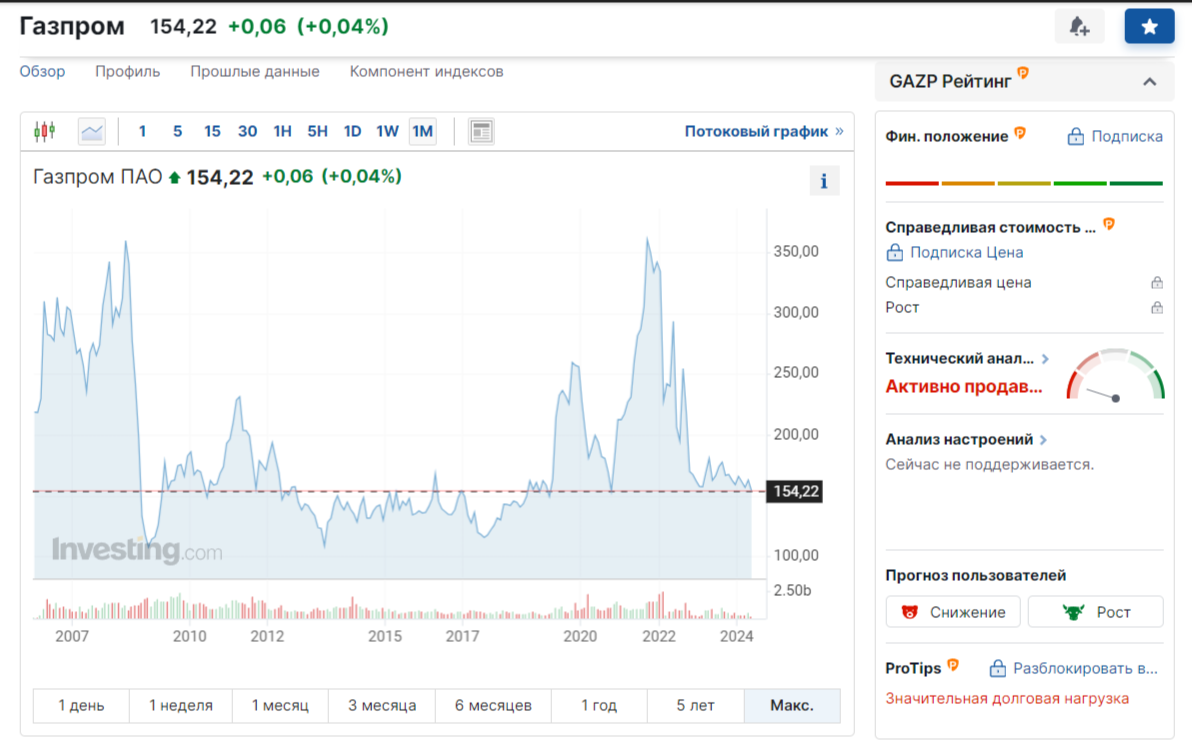Set chart range to 1 год
Viewport: 1192px width, 750px height.
point(599,706)
